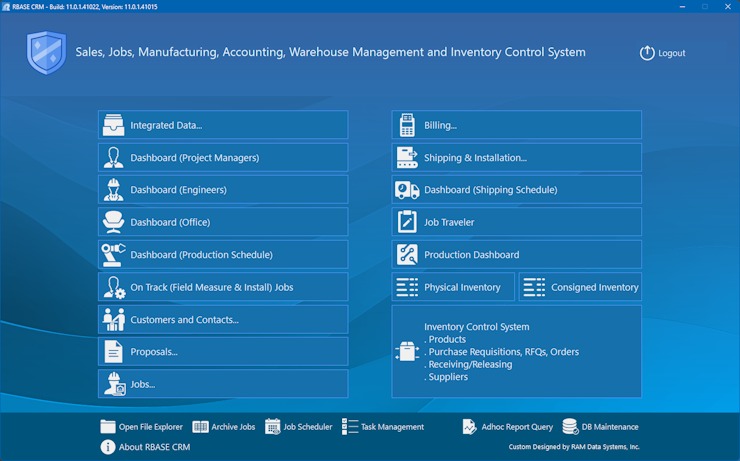Image resolution: width=740 pixels, height=461 pixels.
Task: Click the '. Purchase Requisitions, RFQs, Orders' line
Action: coord(501,352)
